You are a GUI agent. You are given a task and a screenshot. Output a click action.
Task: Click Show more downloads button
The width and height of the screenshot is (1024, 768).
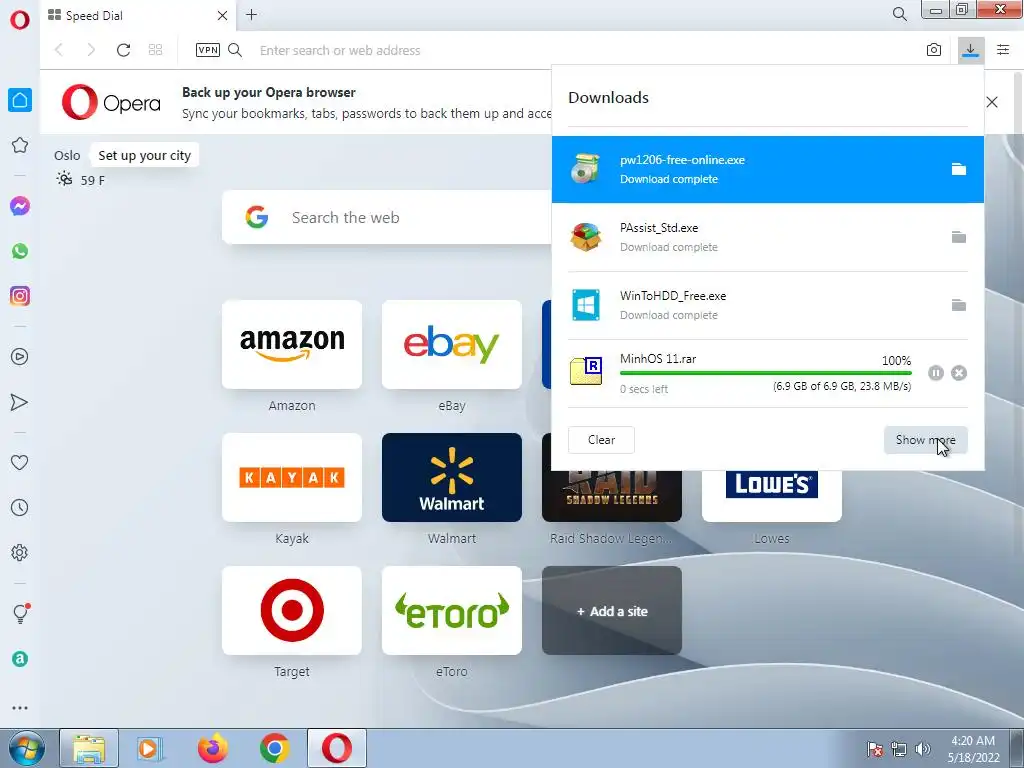coord(925,440)
